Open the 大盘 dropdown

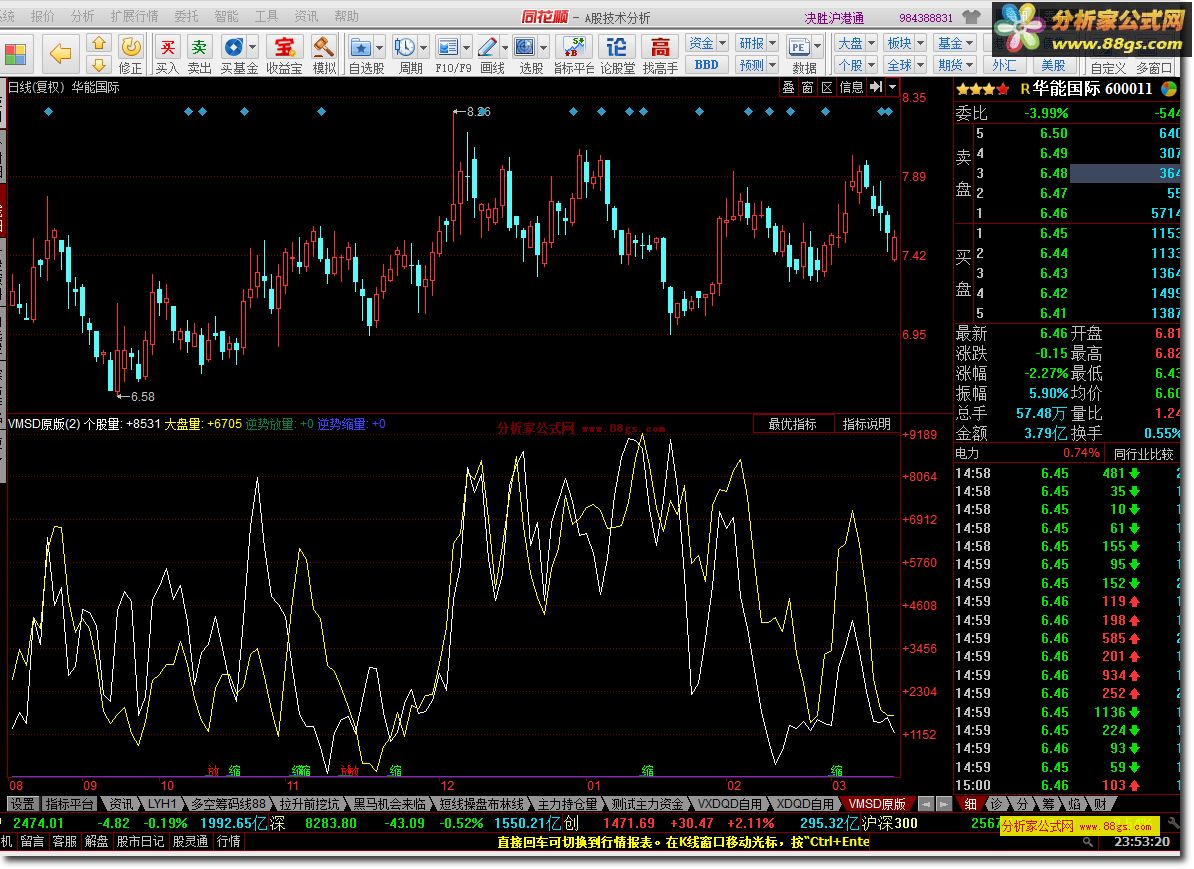[x=856, y=43]
